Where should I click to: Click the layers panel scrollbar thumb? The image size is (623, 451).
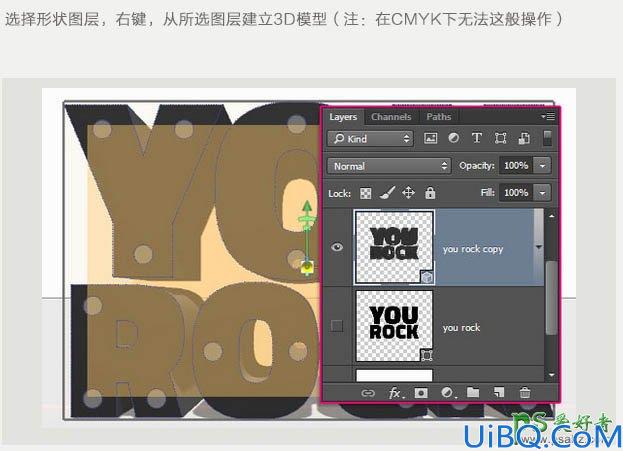point(551,298)
